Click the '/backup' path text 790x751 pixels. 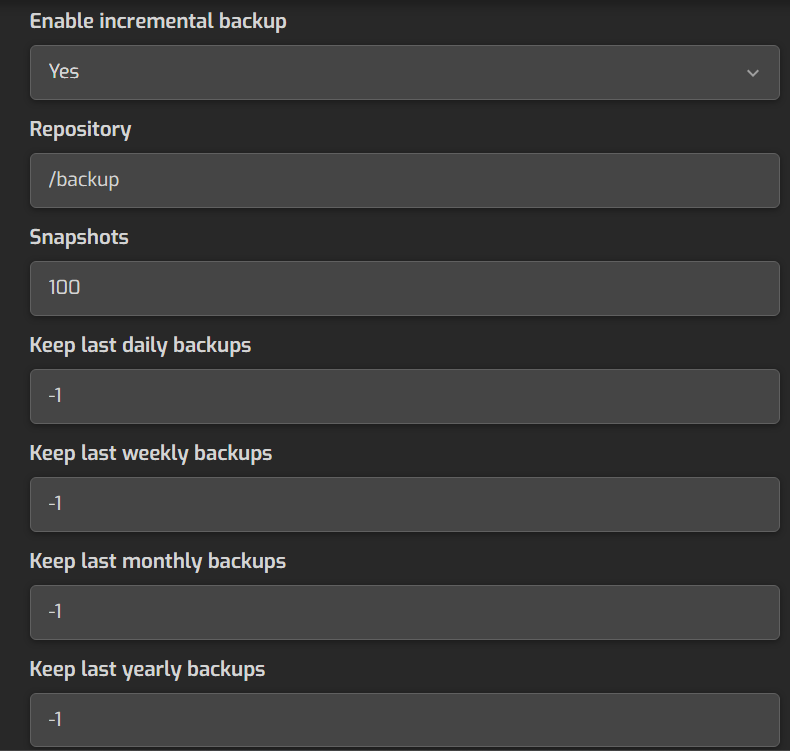[x=84, y=180]
